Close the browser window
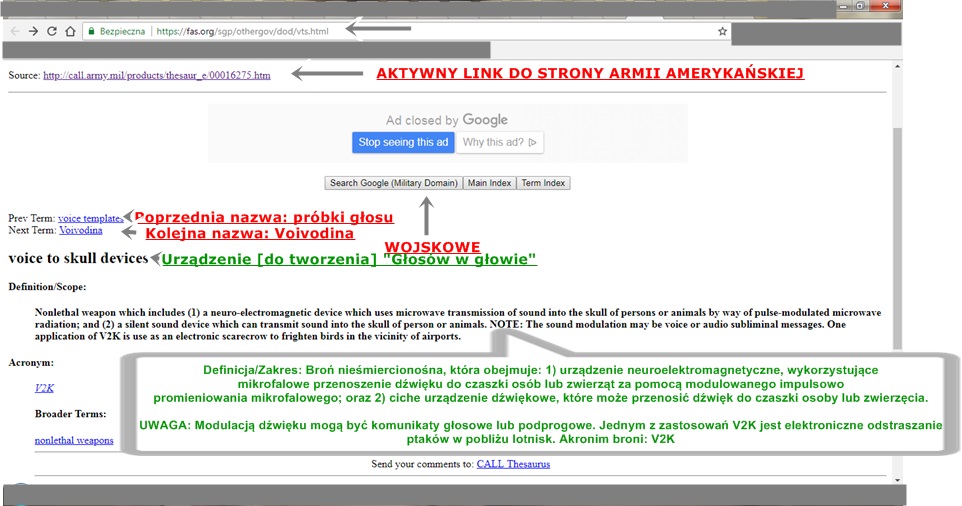 pyautogui.click(x=885, y=6)
